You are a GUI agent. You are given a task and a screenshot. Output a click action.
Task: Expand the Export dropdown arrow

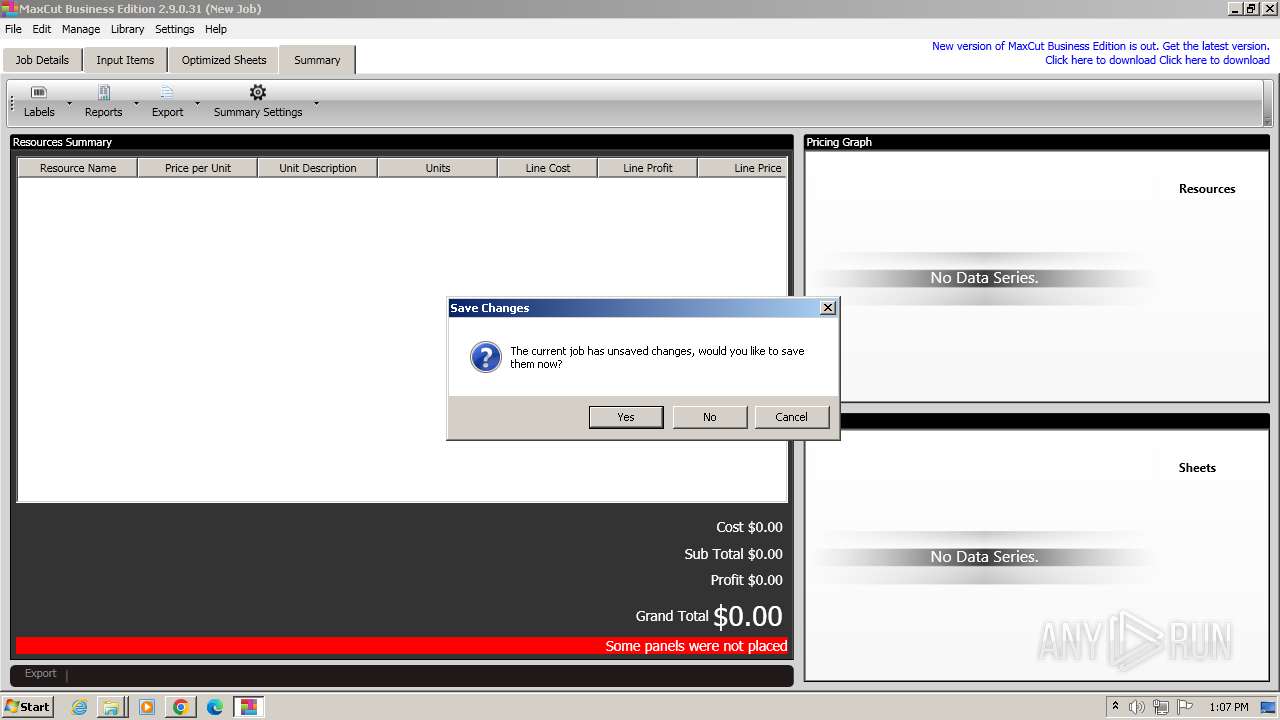click(x=197, y=102)
